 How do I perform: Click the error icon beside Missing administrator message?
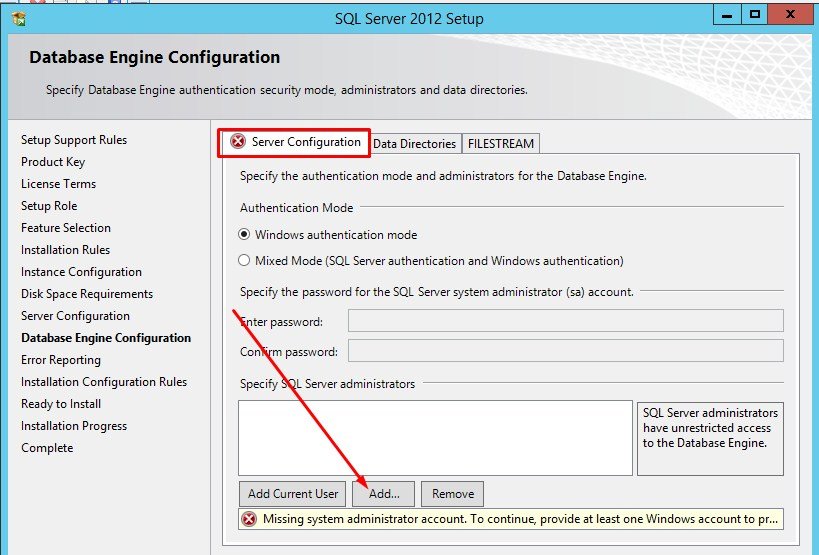click(x=249, y=519)
